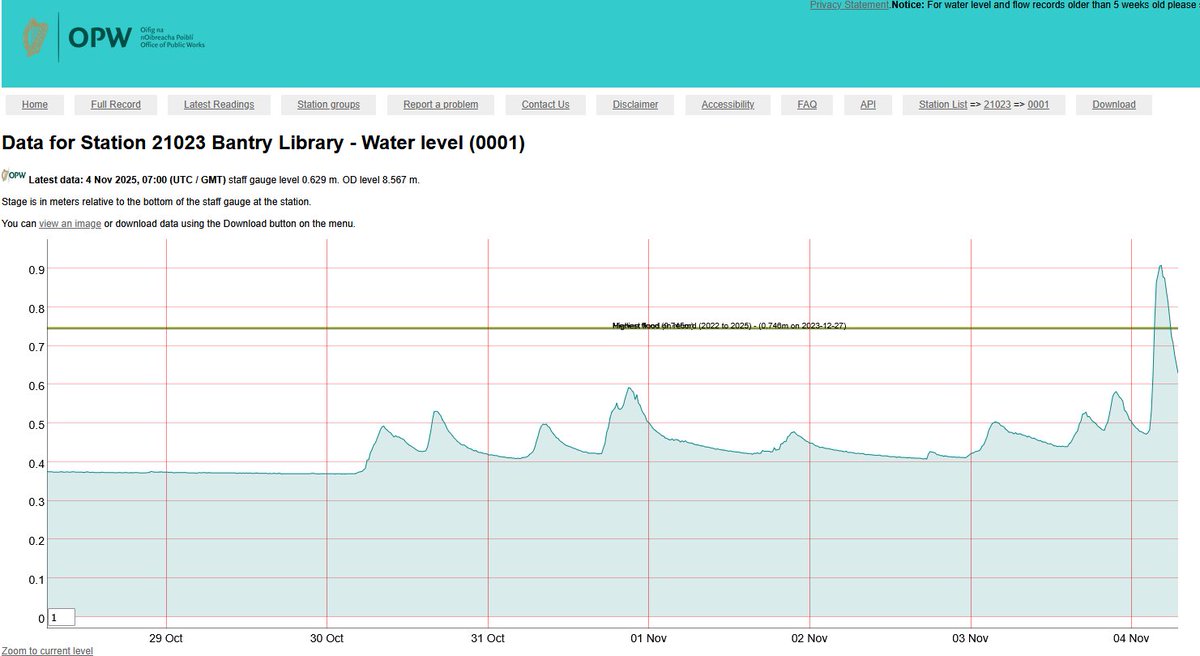The width and height of the screenshot is (1200, 656).
Task: Click the highest flood record label on chart
Action: 730,325
